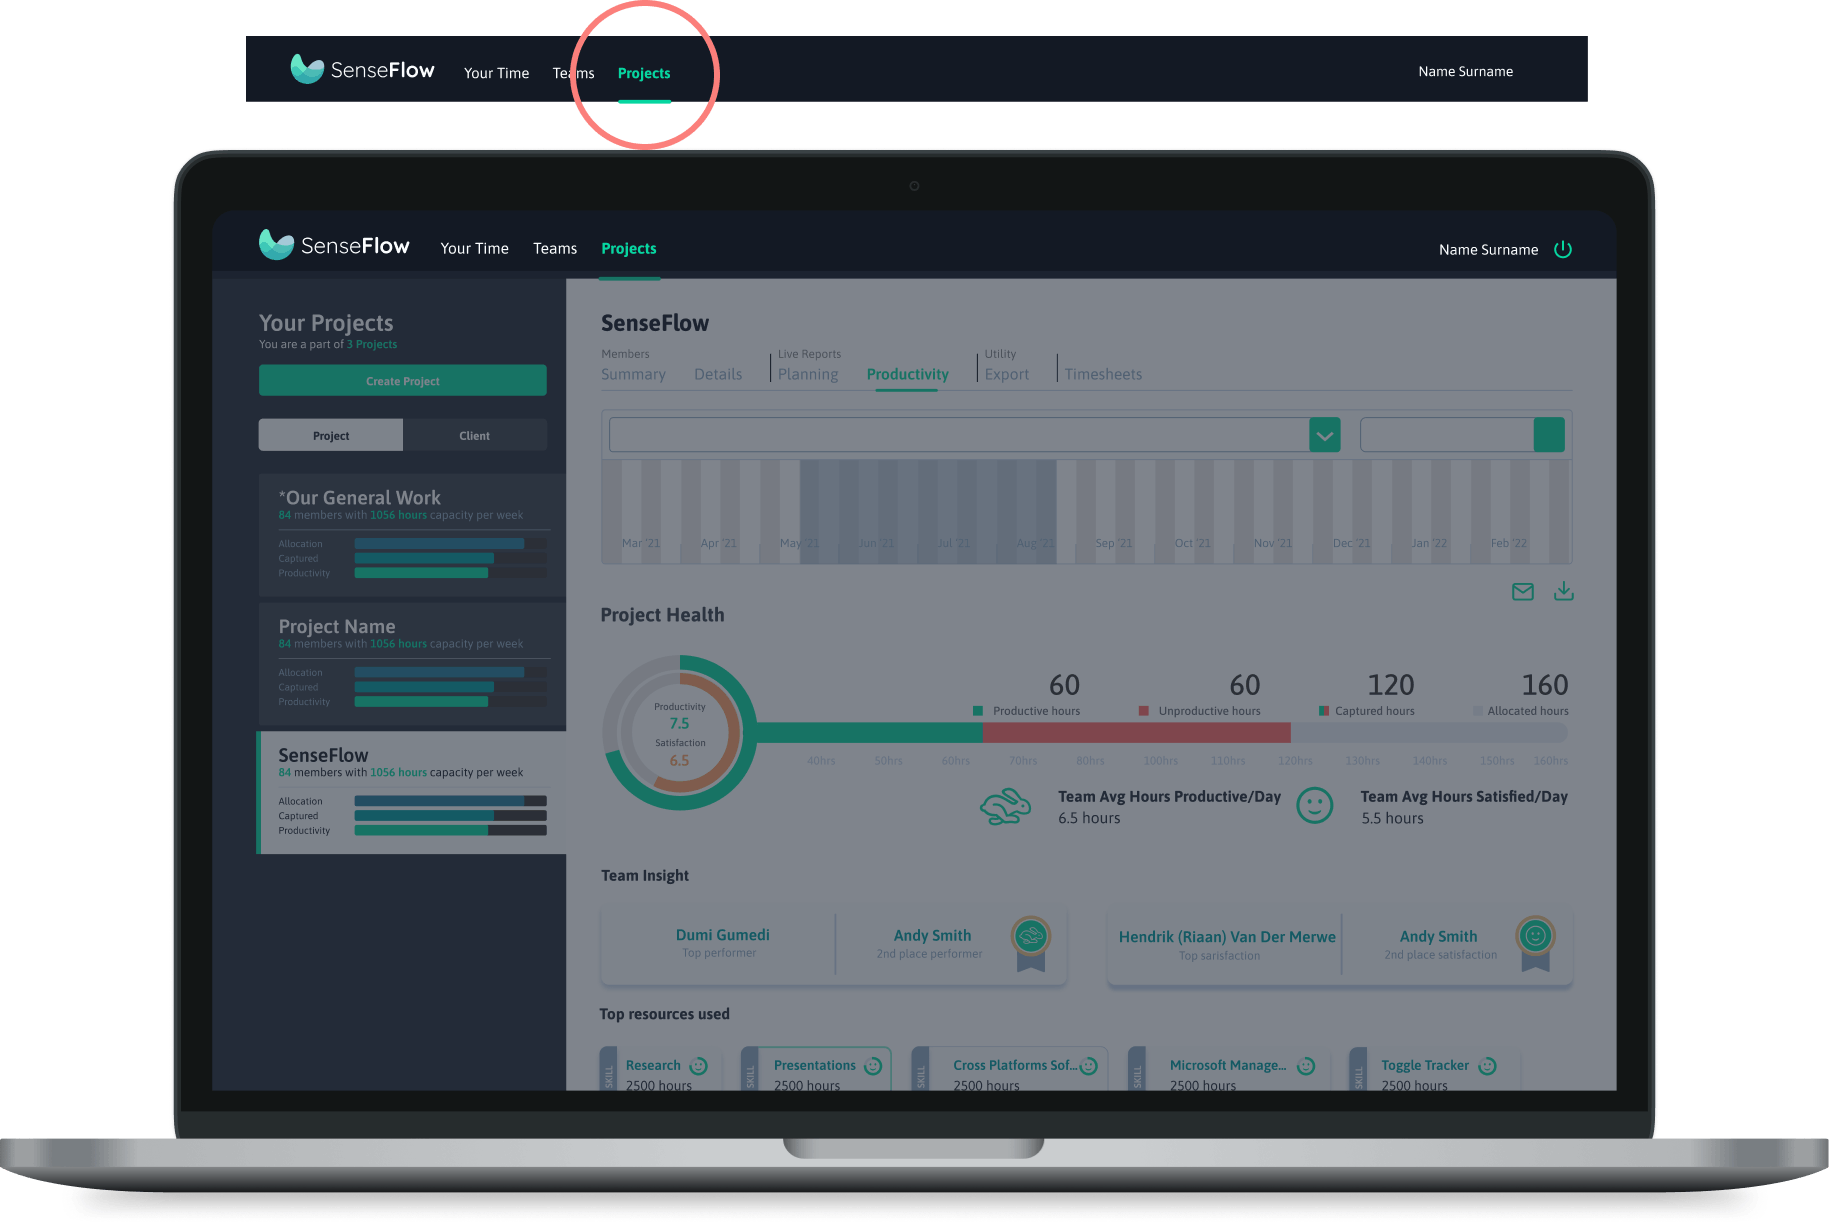Switch to Client toggle tab
The width and height of the screenshot is (1829, 1225).
point(475,435)
